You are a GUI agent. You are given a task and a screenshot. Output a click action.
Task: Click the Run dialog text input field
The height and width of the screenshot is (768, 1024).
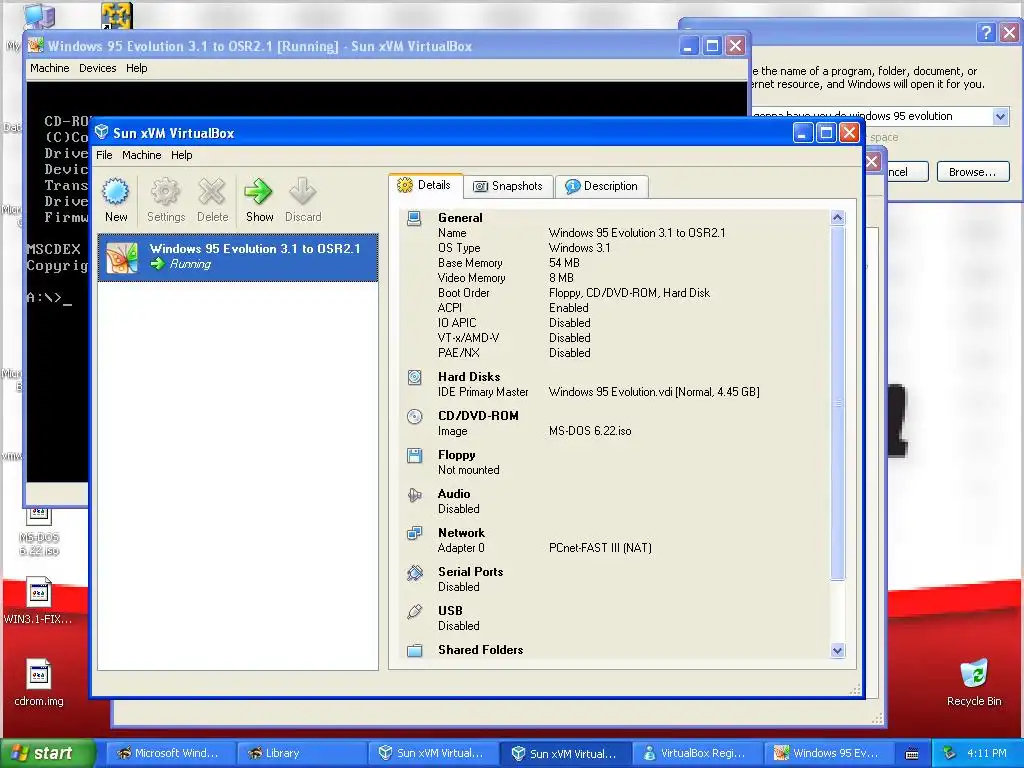click(x=872, y=116)
